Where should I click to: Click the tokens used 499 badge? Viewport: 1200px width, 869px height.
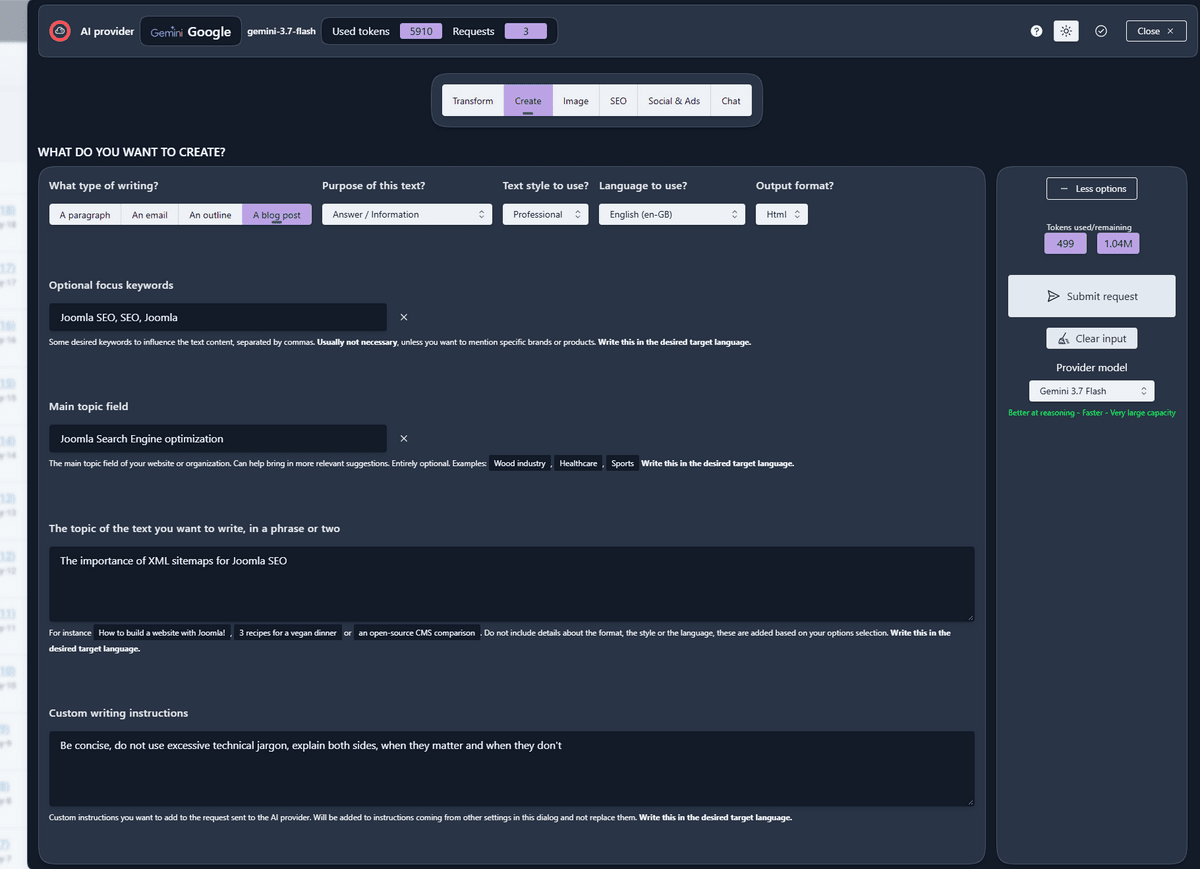point(1065,243)
